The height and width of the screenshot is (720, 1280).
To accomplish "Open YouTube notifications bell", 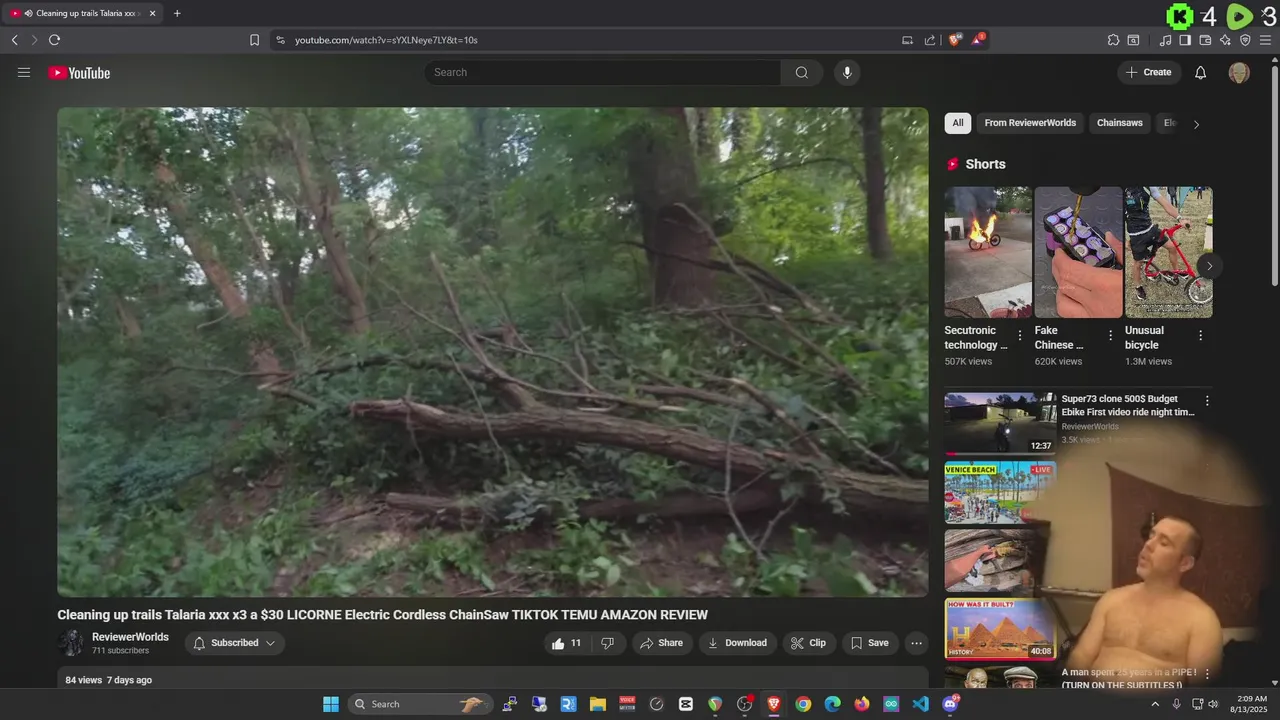I will pyautogui.click(x=1201, y=72).
